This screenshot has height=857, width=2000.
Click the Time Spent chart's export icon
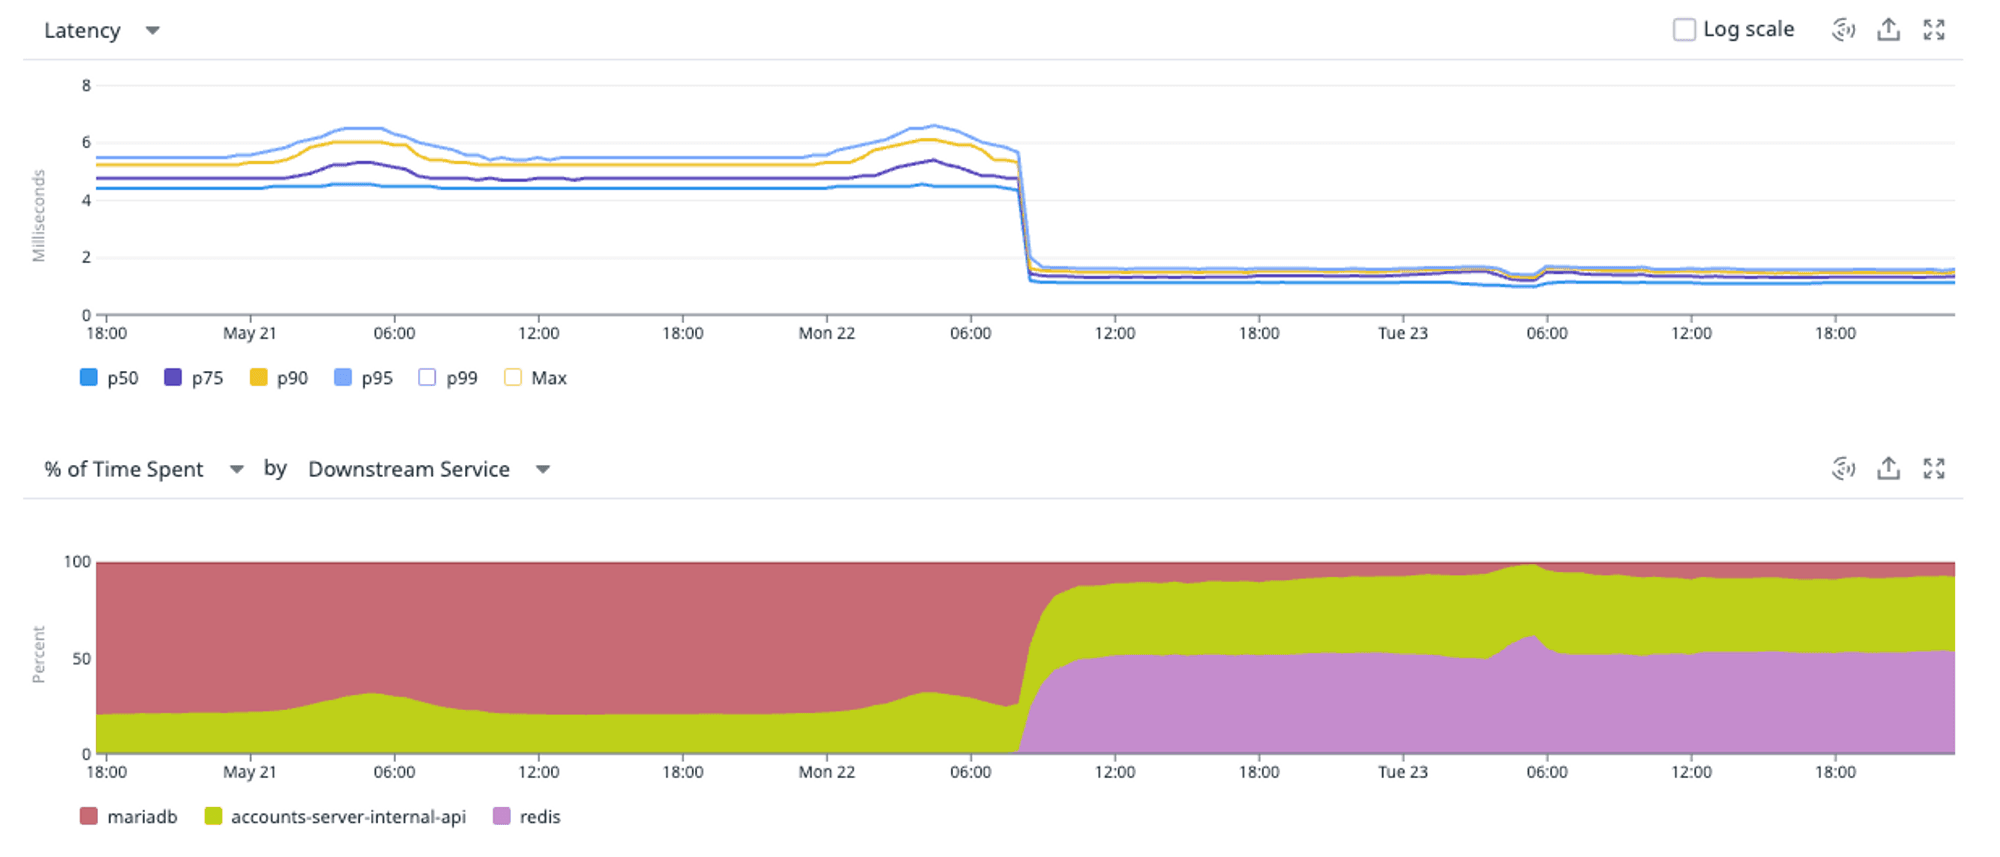pyautogui.click(x=1888, y=468)
